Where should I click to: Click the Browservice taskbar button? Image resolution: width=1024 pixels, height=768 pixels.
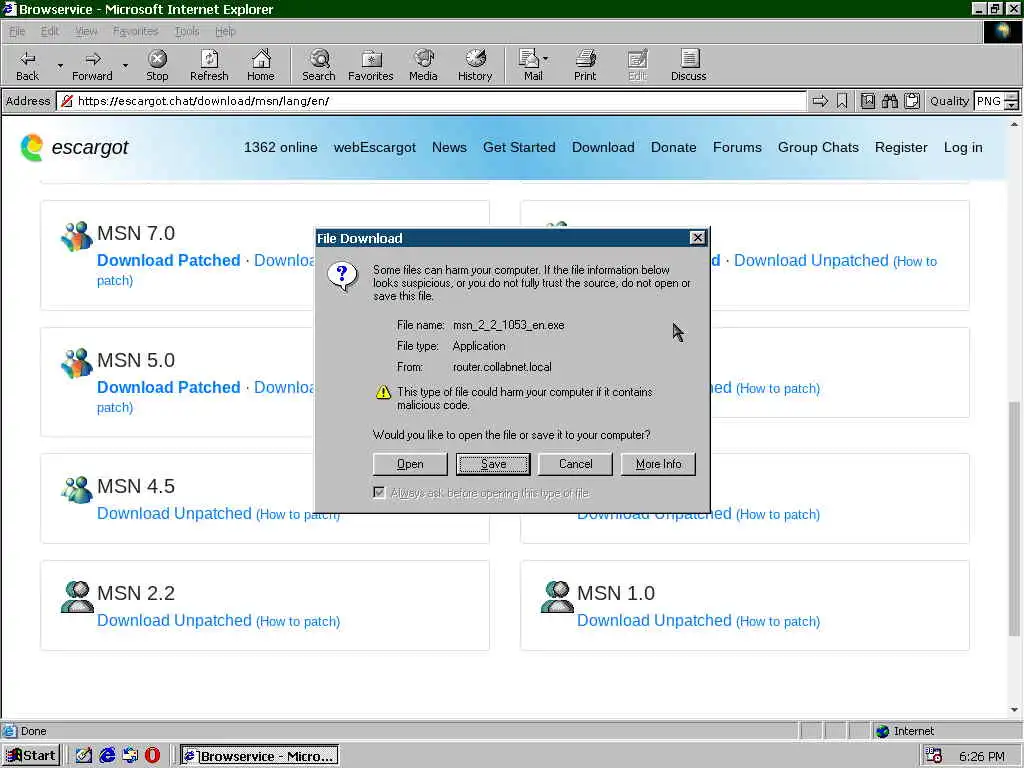click(x=259, y=756)
